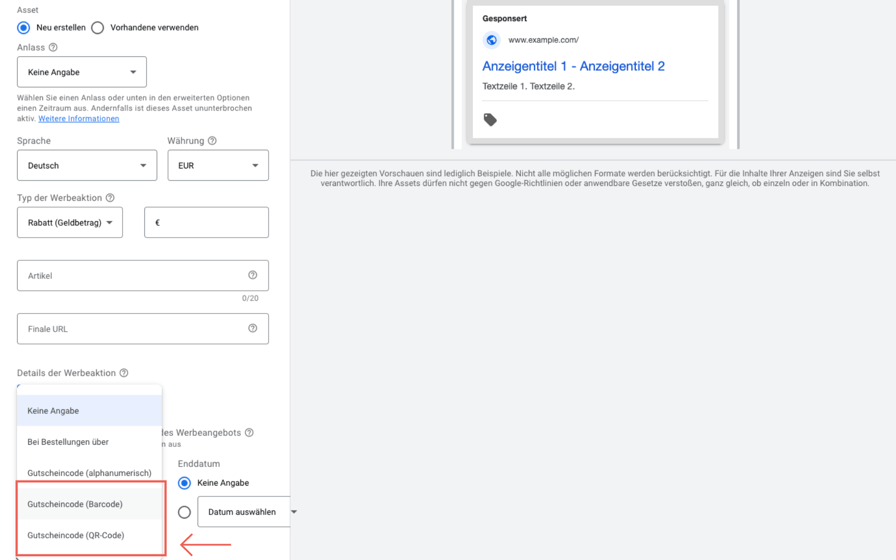
Task: Click the help icon next to Anlass
Action: pos(53,47)
